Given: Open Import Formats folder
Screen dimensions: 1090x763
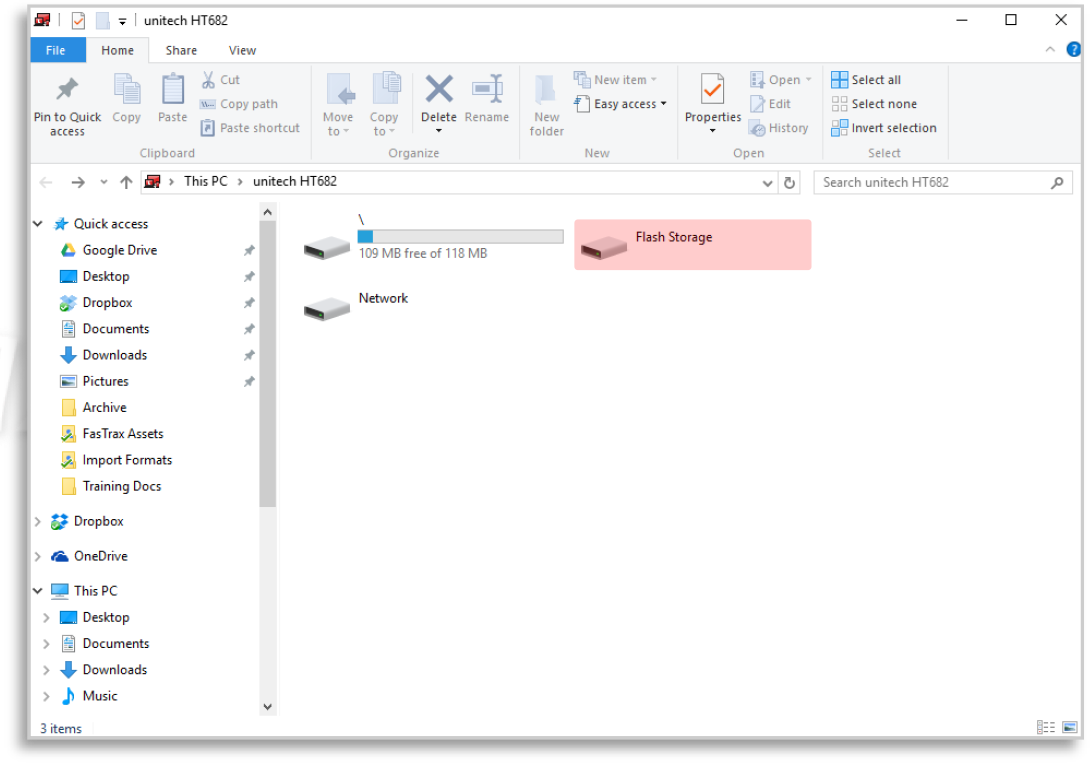Looking at the screenshot, I should click(x=127, y=460).
